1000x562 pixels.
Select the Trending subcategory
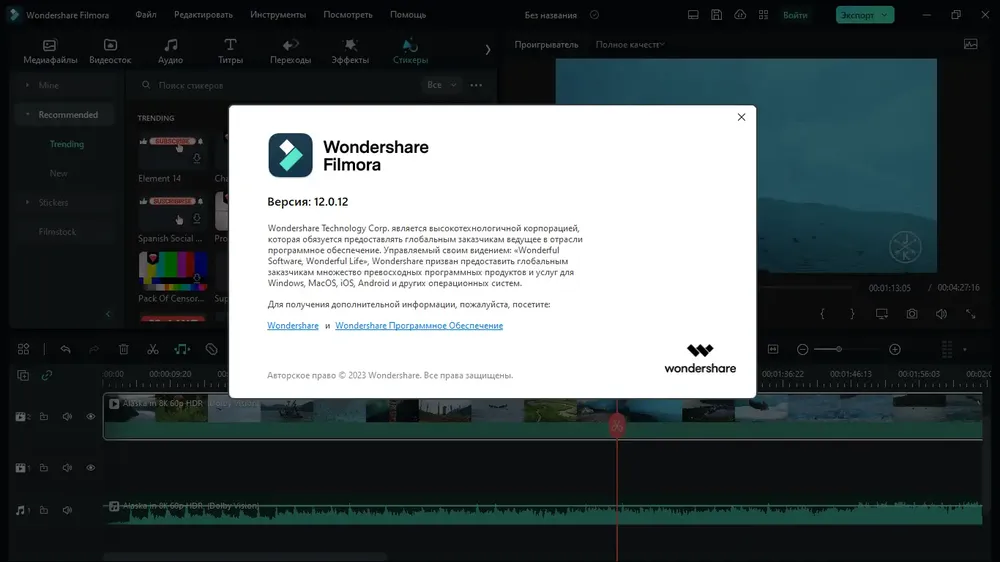pos(67,144)
